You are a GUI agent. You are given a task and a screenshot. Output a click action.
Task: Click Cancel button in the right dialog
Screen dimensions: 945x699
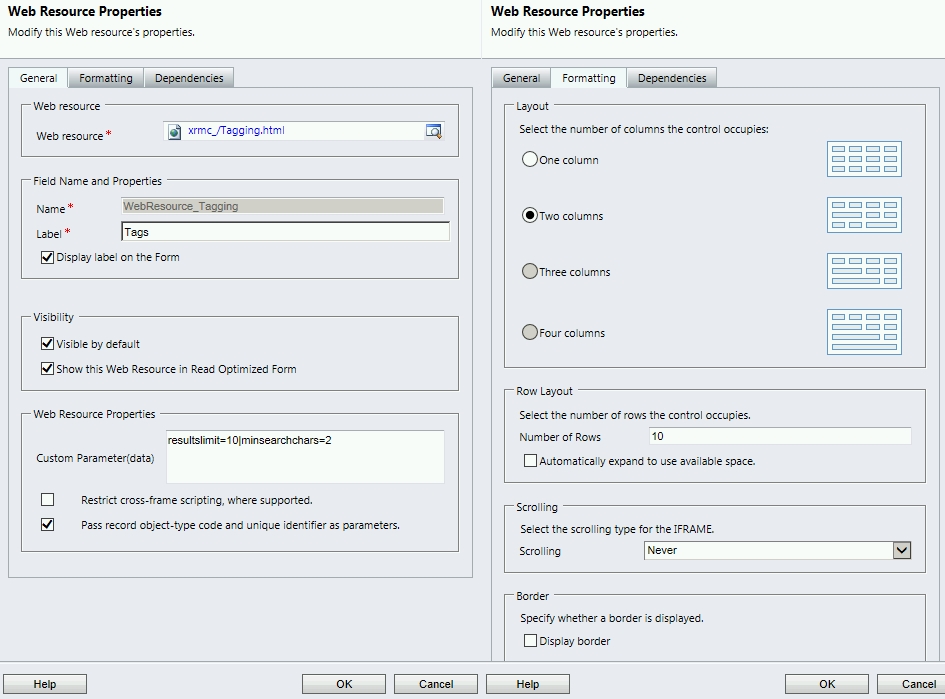point(918,684)
